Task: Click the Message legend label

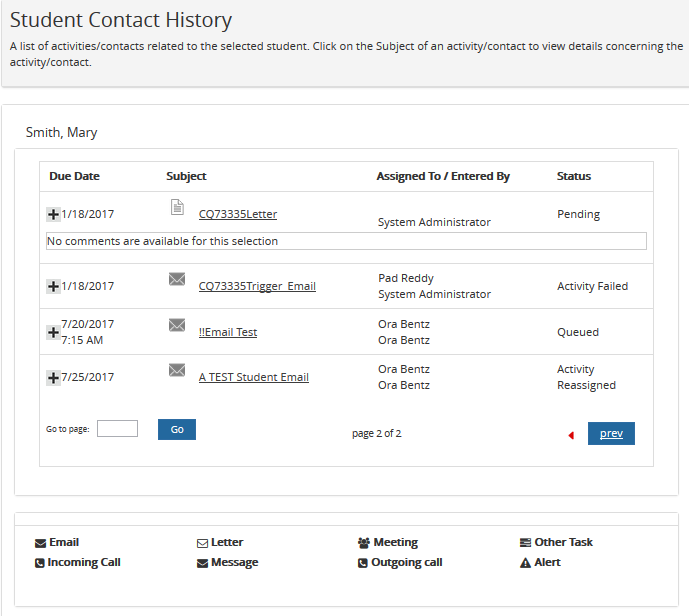Action: pyautogui.click(x=235, y=562)
